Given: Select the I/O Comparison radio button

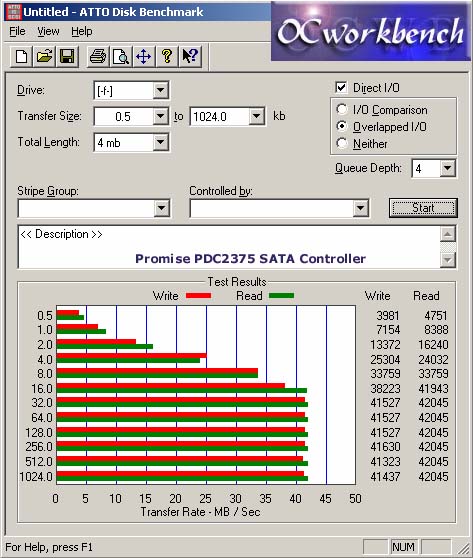Looking at the screenshot, I should pyautogui.click(x=342, y=110).
